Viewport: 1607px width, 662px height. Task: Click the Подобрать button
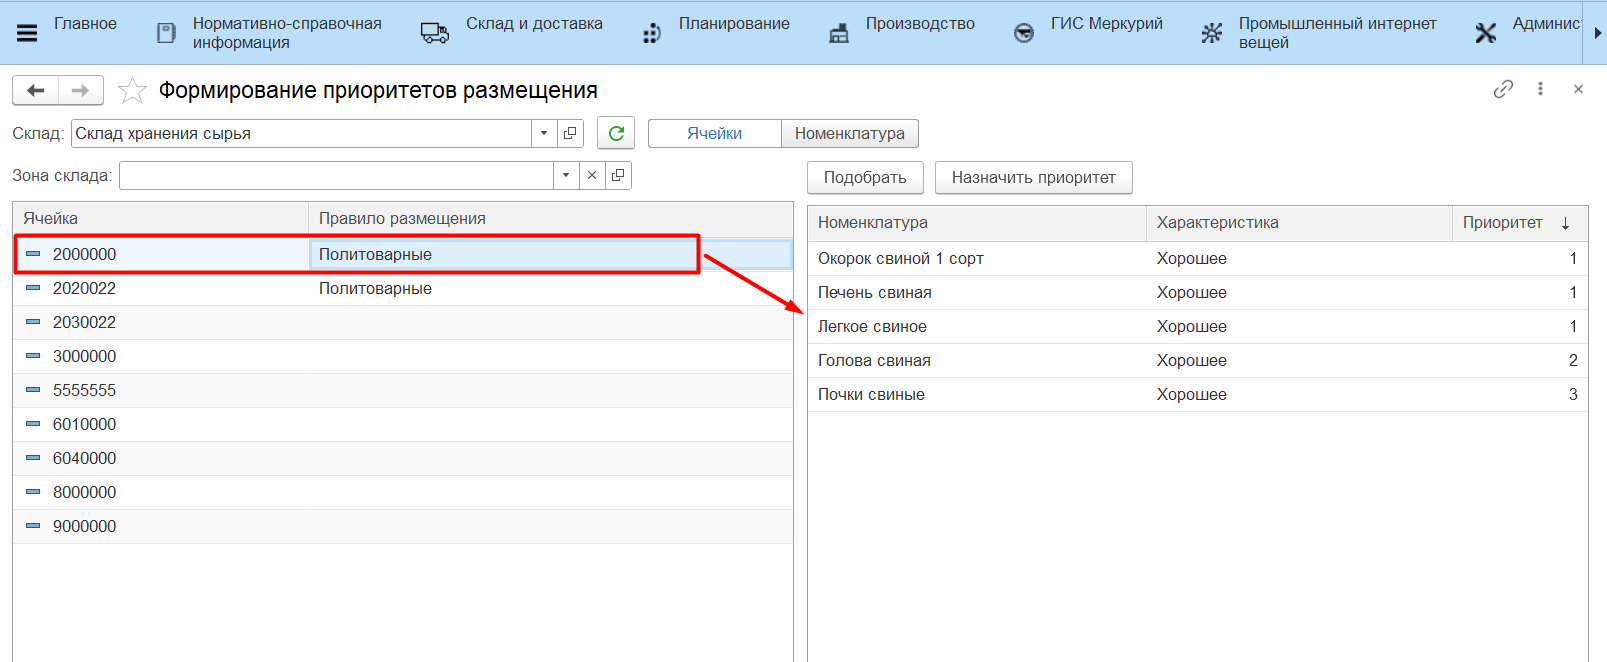pyautogui.click(x=865, y=177)
